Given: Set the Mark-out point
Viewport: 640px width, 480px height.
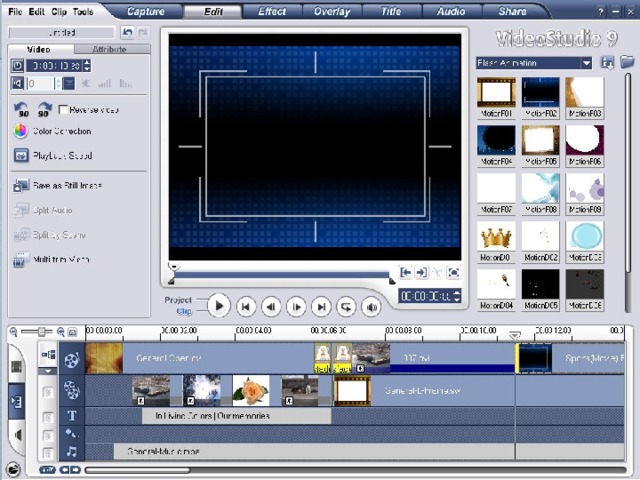Looking at the screenshot, I should [x=421, y=272].
